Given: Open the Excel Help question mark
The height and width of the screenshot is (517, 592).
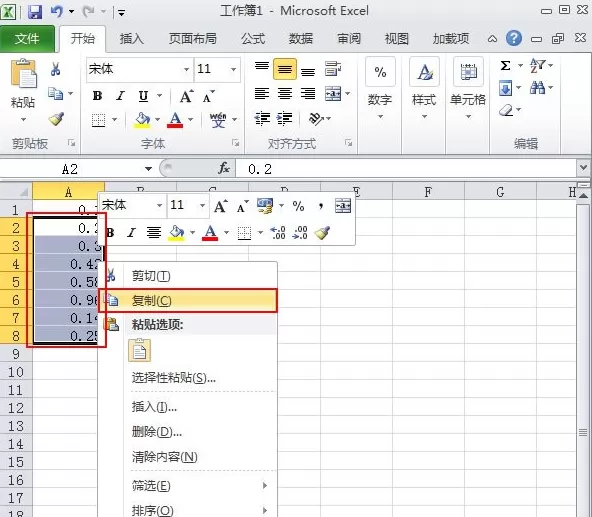Looking at the screenshot, I should pyautogui.click(x=514, y=38).
